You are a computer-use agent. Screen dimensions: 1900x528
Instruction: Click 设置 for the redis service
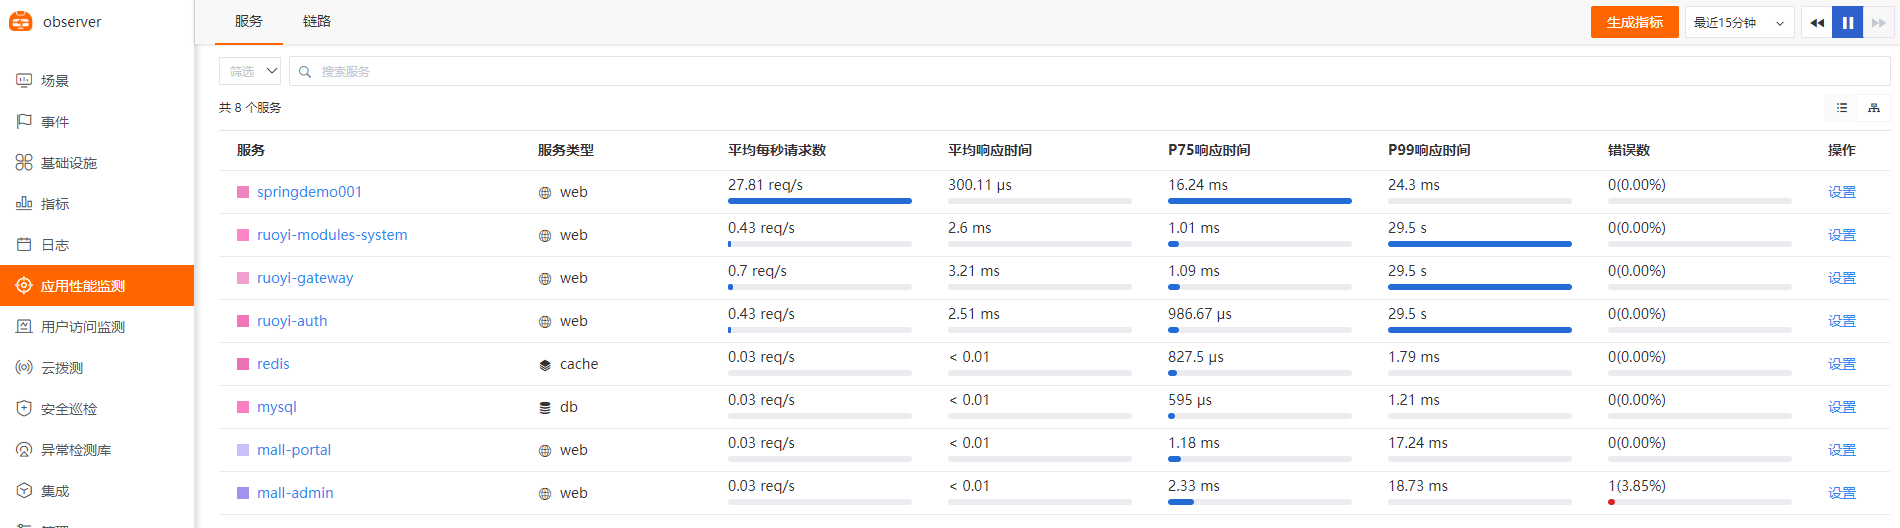1841,364
